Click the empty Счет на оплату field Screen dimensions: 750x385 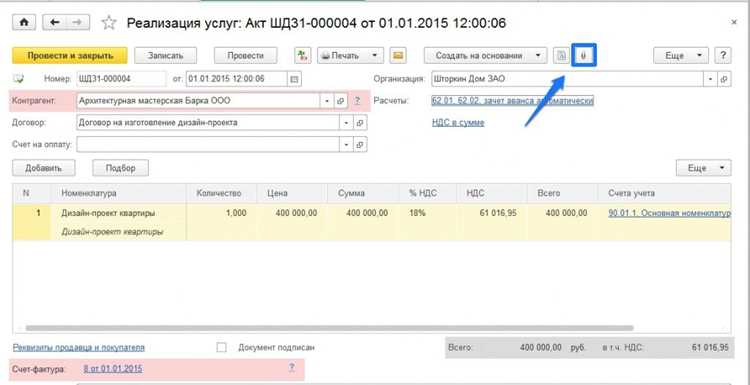pos(208,144)
